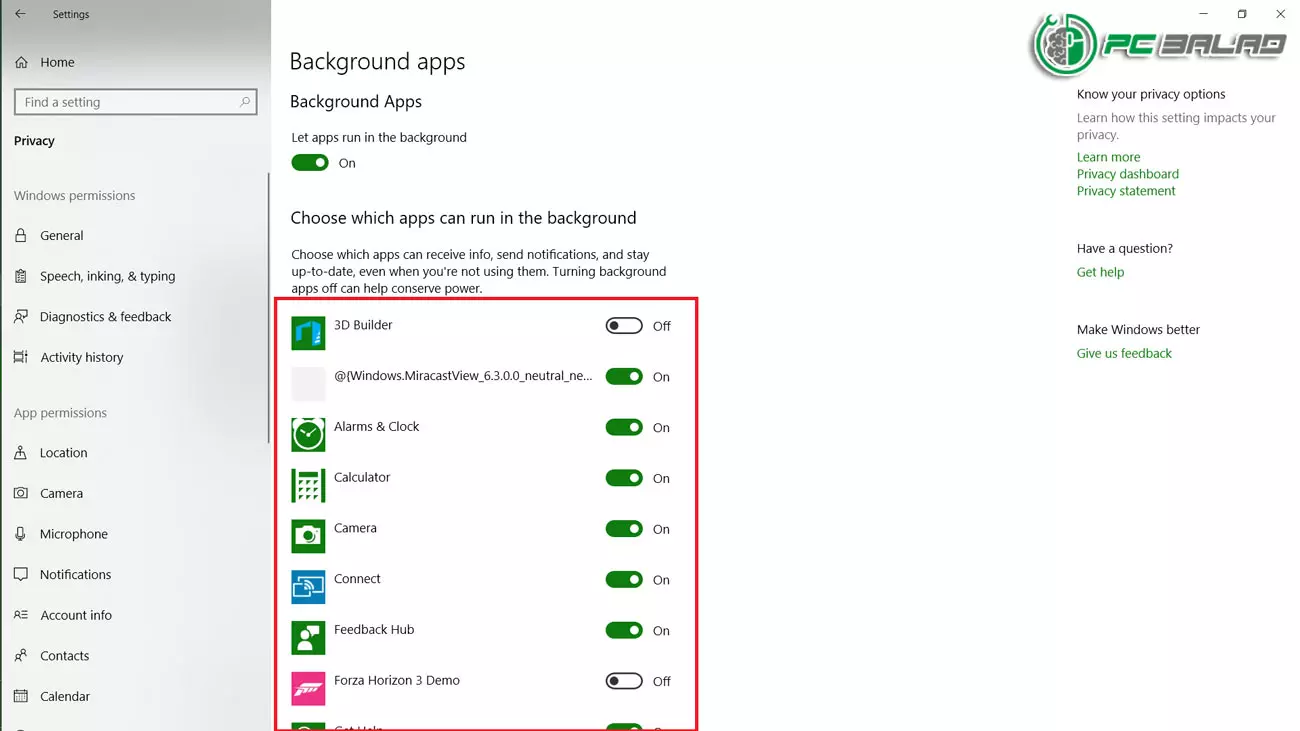
Task: Click the Learn more link
Action: tap(1108, 157)
